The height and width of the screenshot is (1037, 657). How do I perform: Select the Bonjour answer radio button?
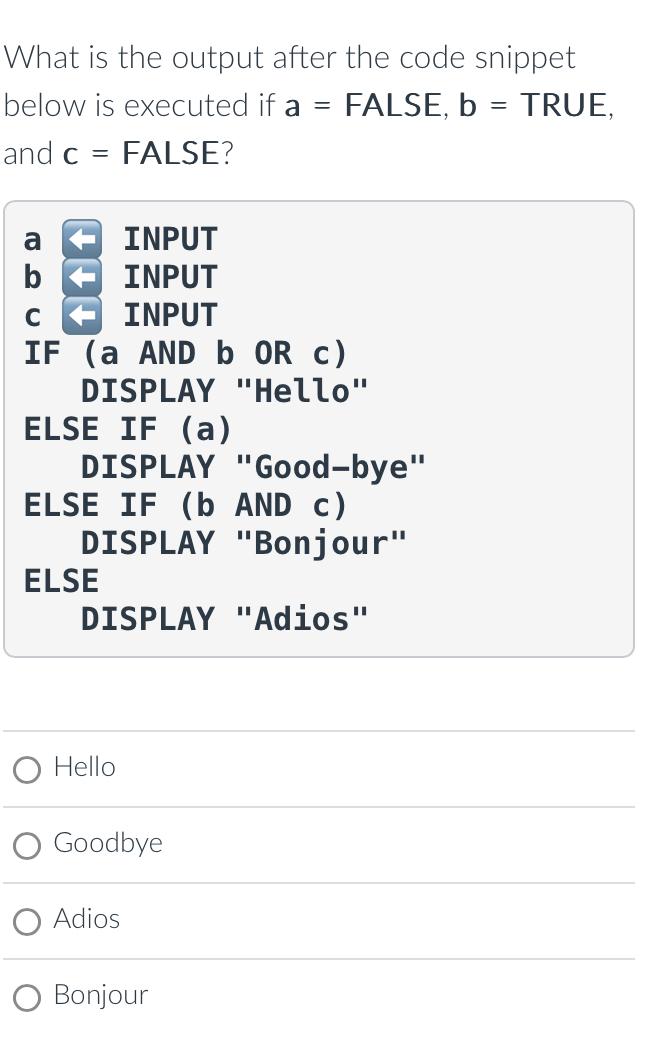pyautogui.click(x=27, y=998)
